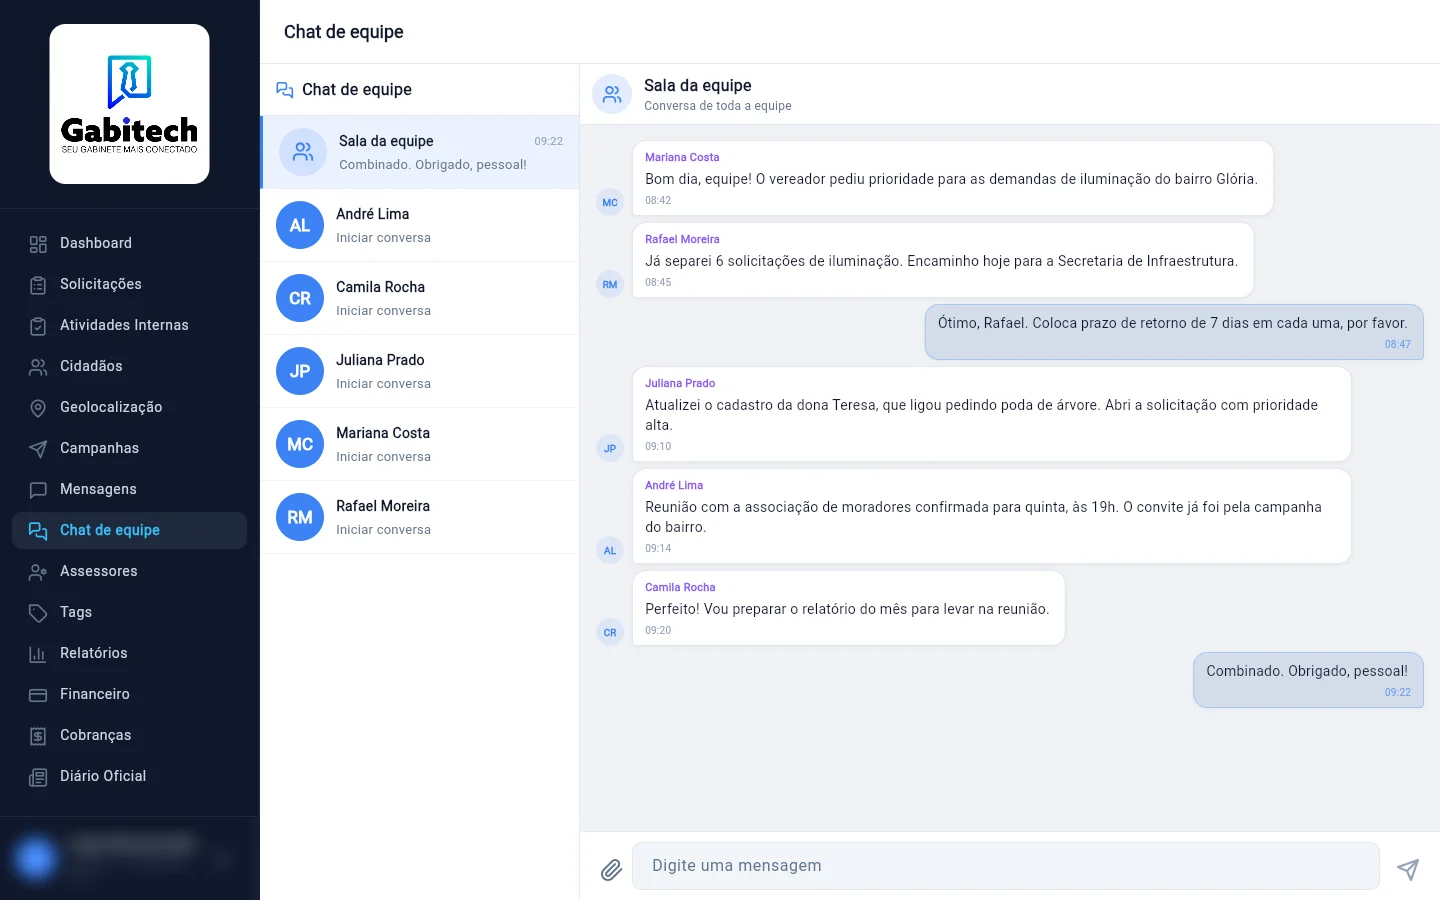This screenshot has height=900, width=1440.
Task: Navigate to Relatórios section
Action: (x=130, y=653)
